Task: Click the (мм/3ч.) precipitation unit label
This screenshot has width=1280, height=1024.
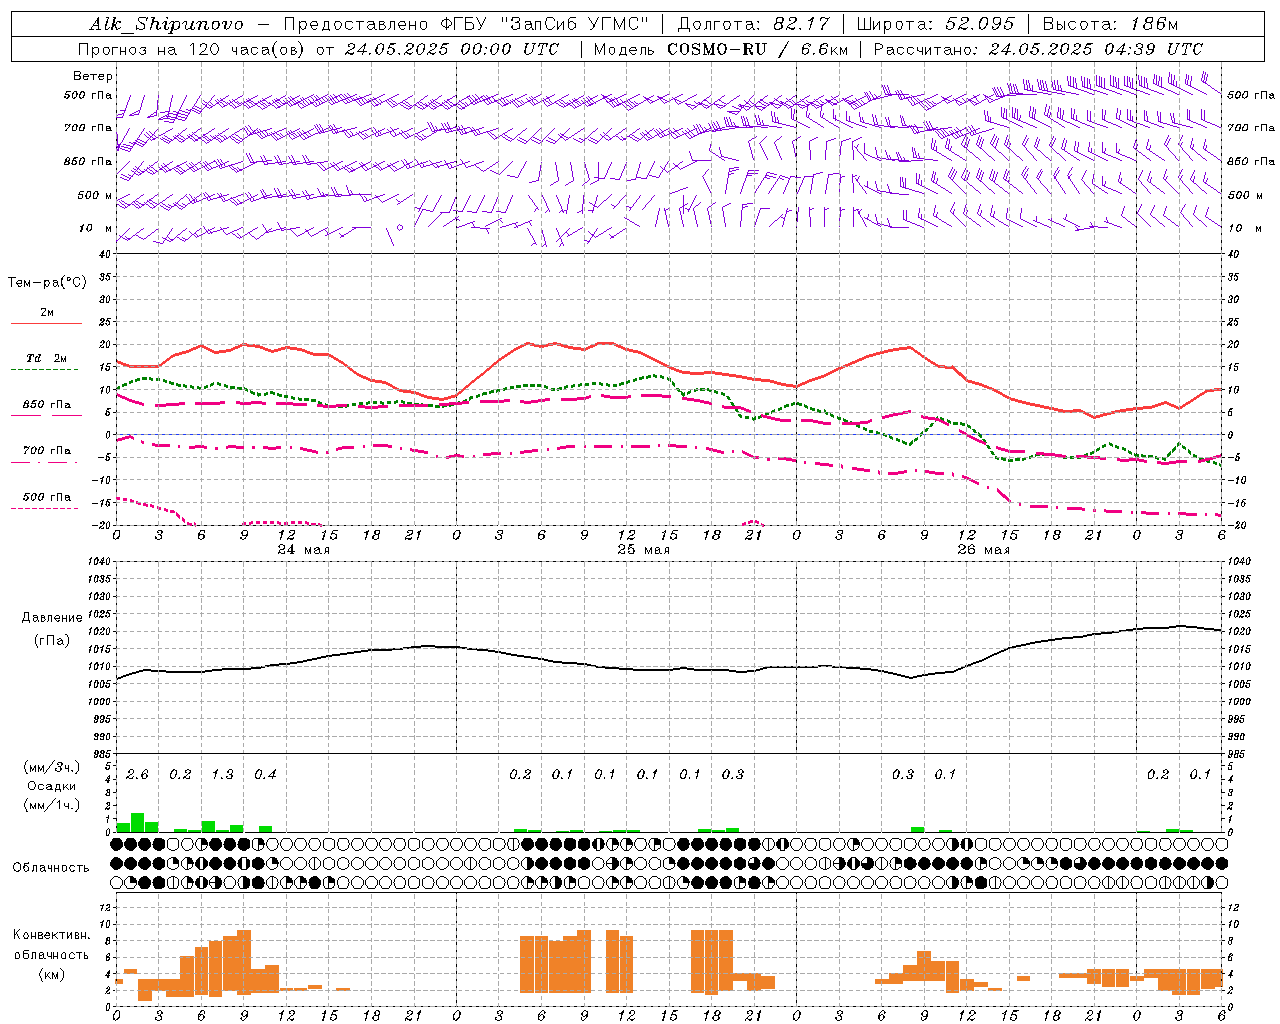Action: click(52, 768)
